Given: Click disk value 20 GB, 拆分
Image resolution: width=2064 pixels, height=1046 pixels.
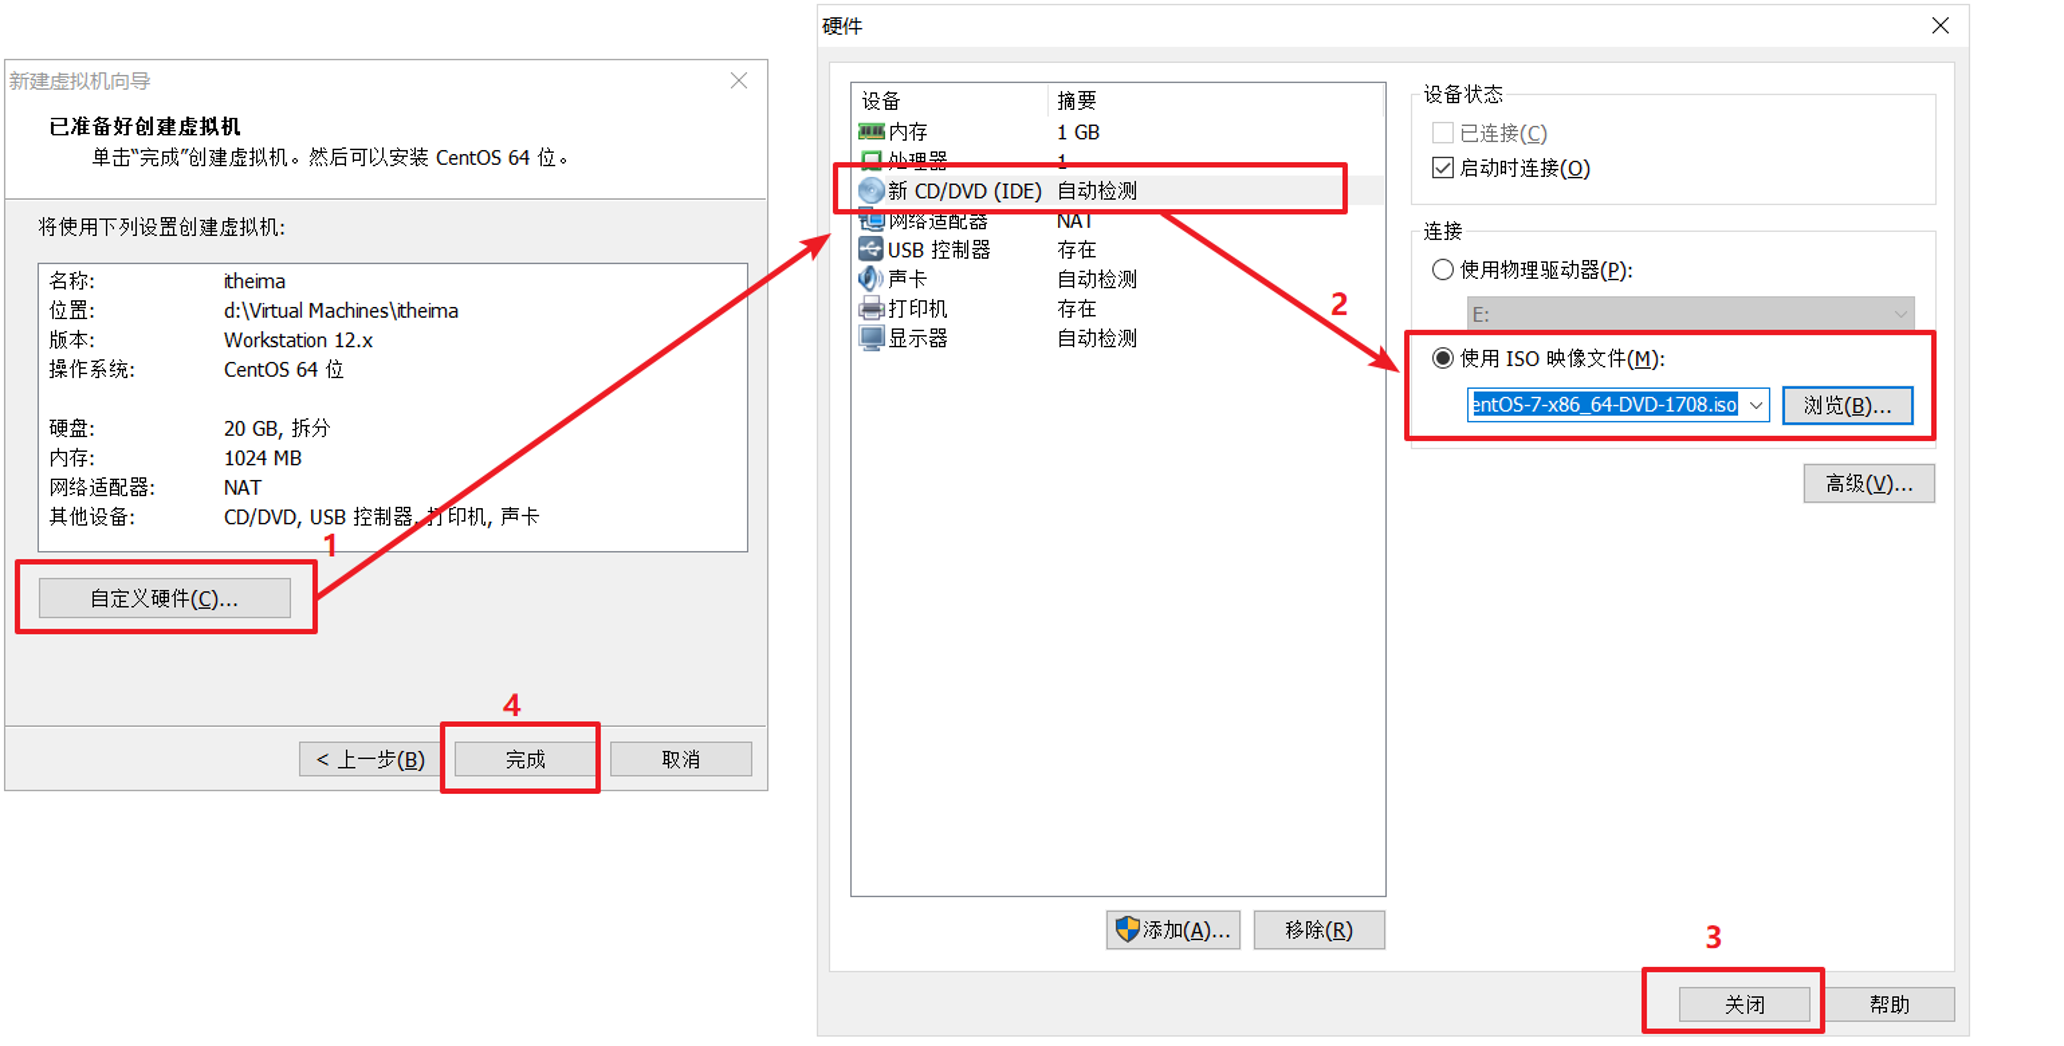Looking at the screenshot, I should [277, 428].
